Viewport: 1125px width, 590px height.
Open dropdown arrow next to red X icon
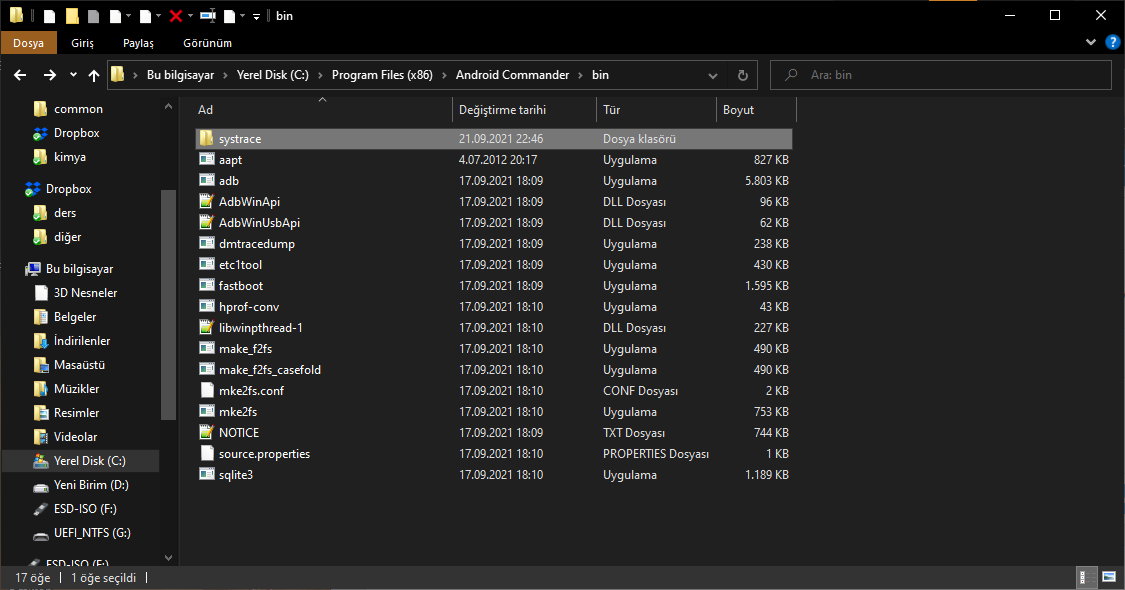click(190, 16)
